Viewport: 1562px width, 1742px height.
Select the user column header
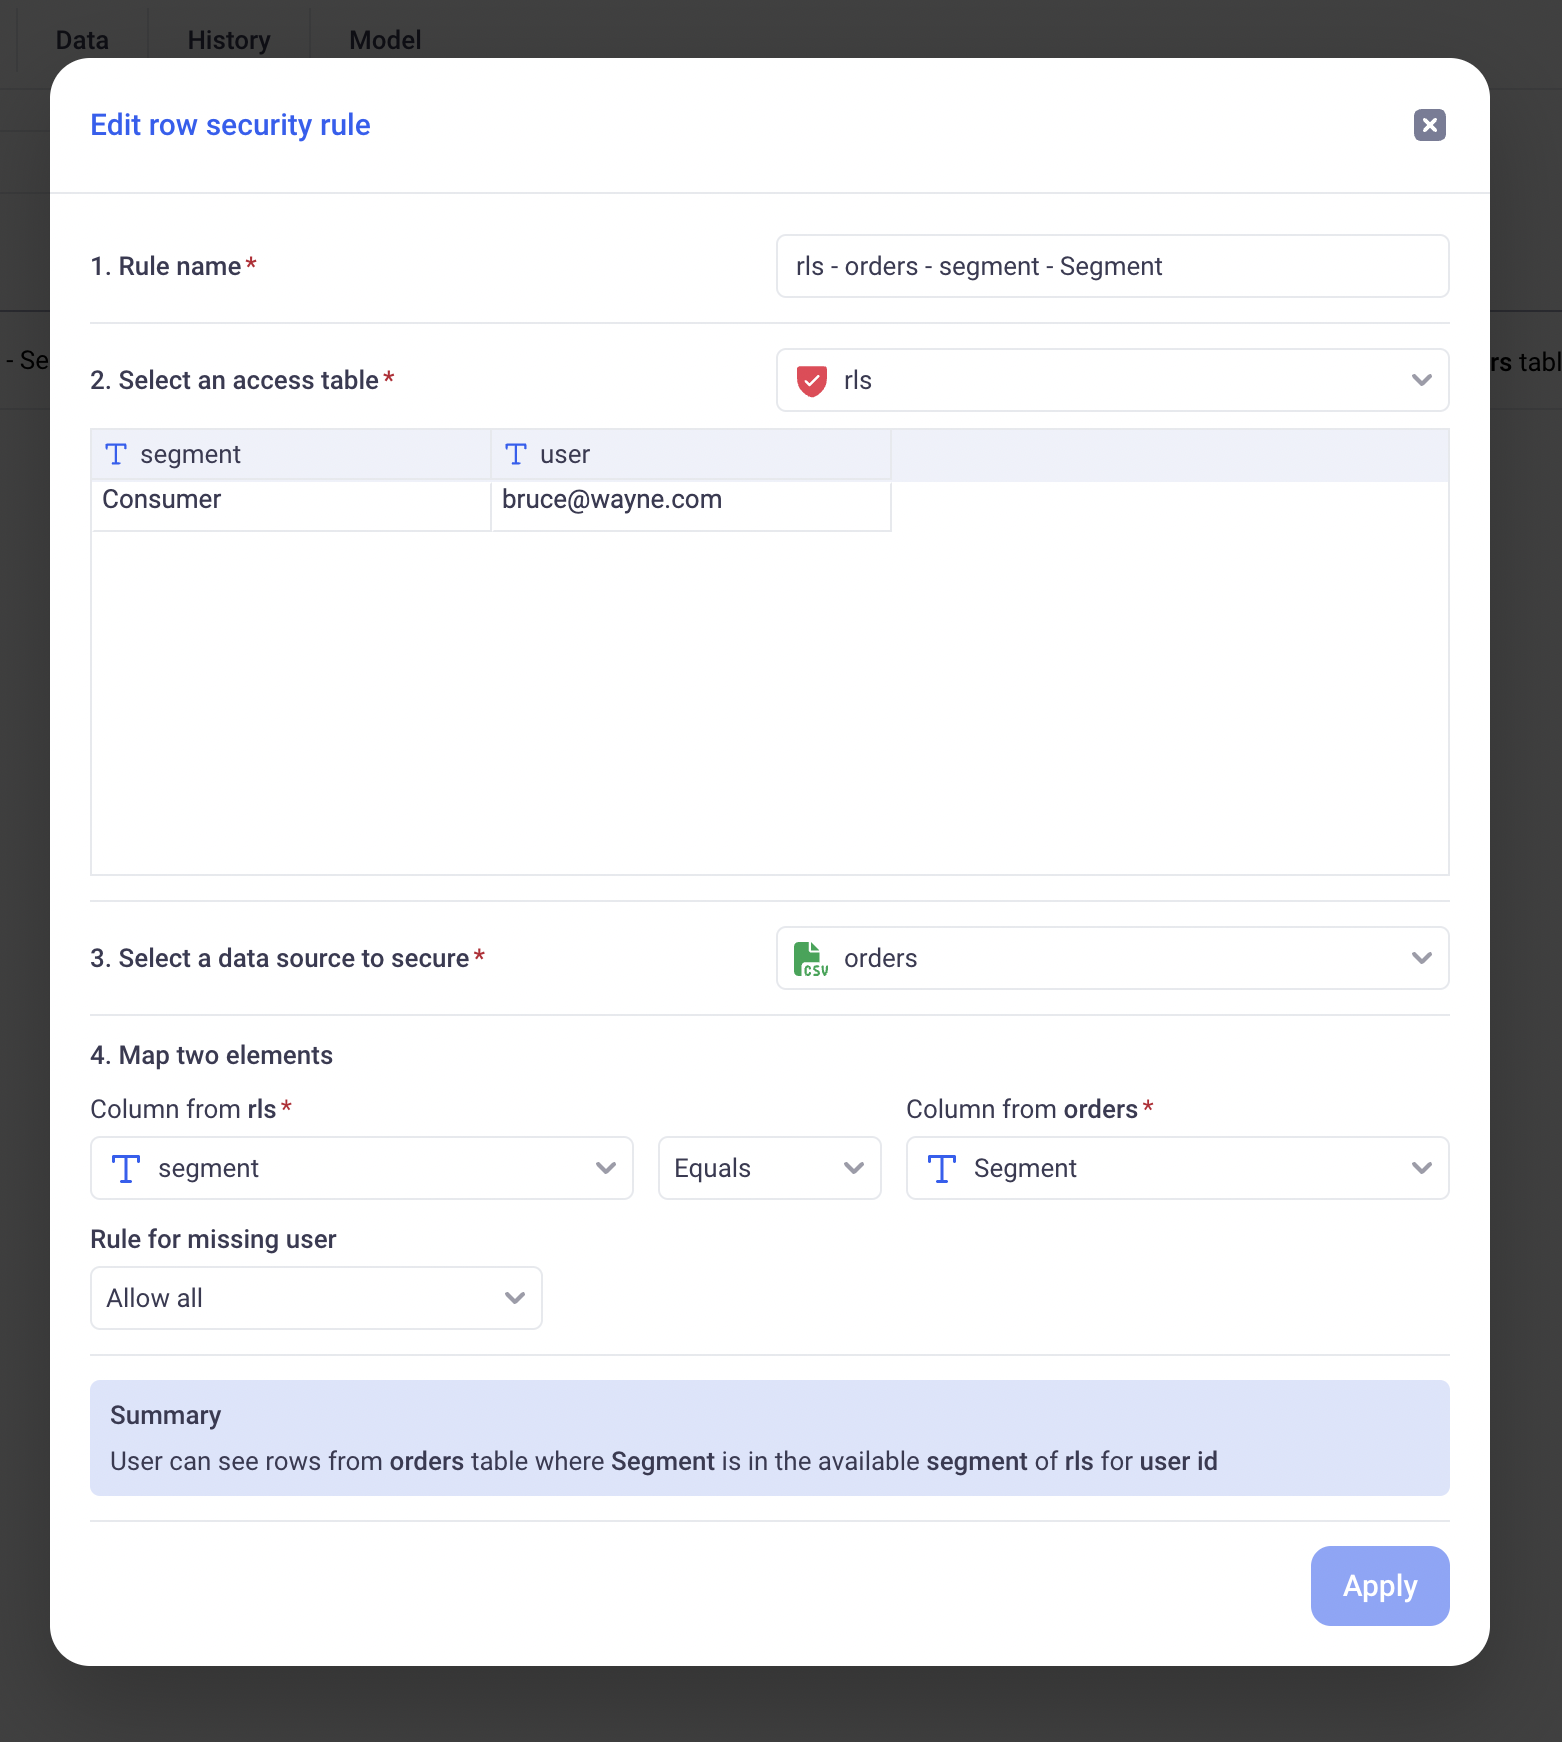click(691, 455)
